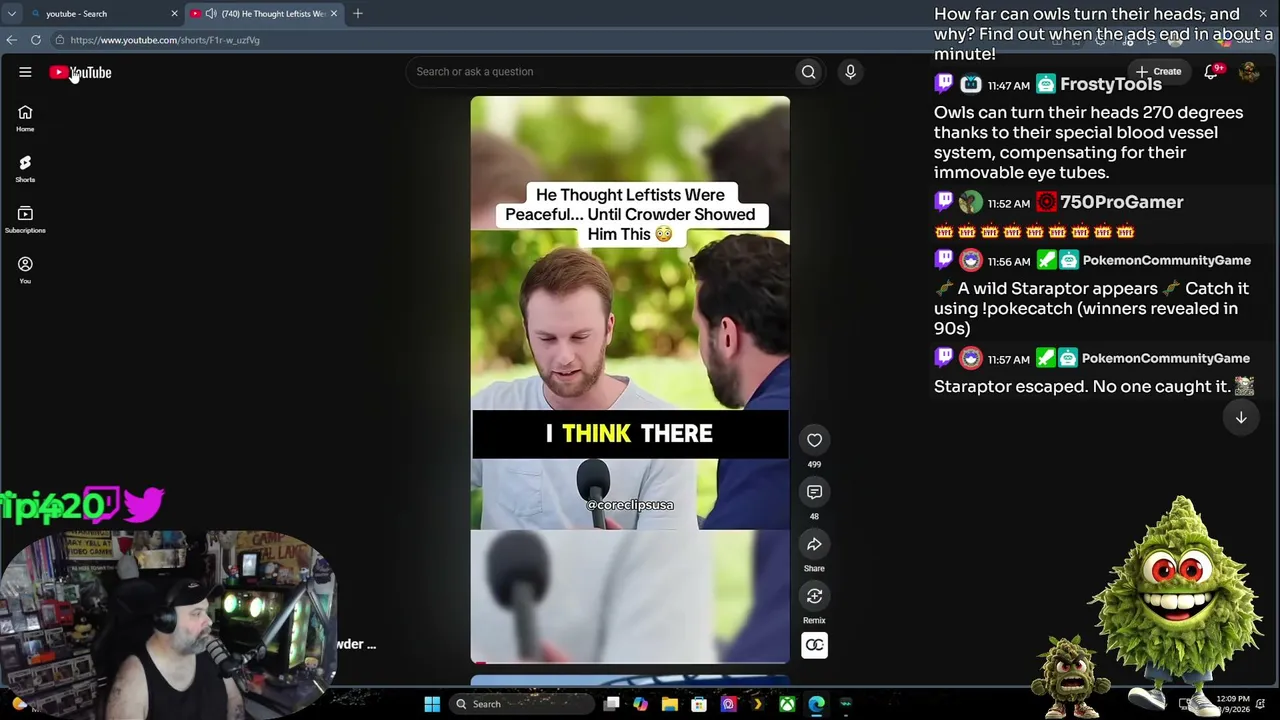Share the Short video
Image resolution: width=1280 pixels, height=720 pixels.
pyautogui.click(x=814, y=544)
